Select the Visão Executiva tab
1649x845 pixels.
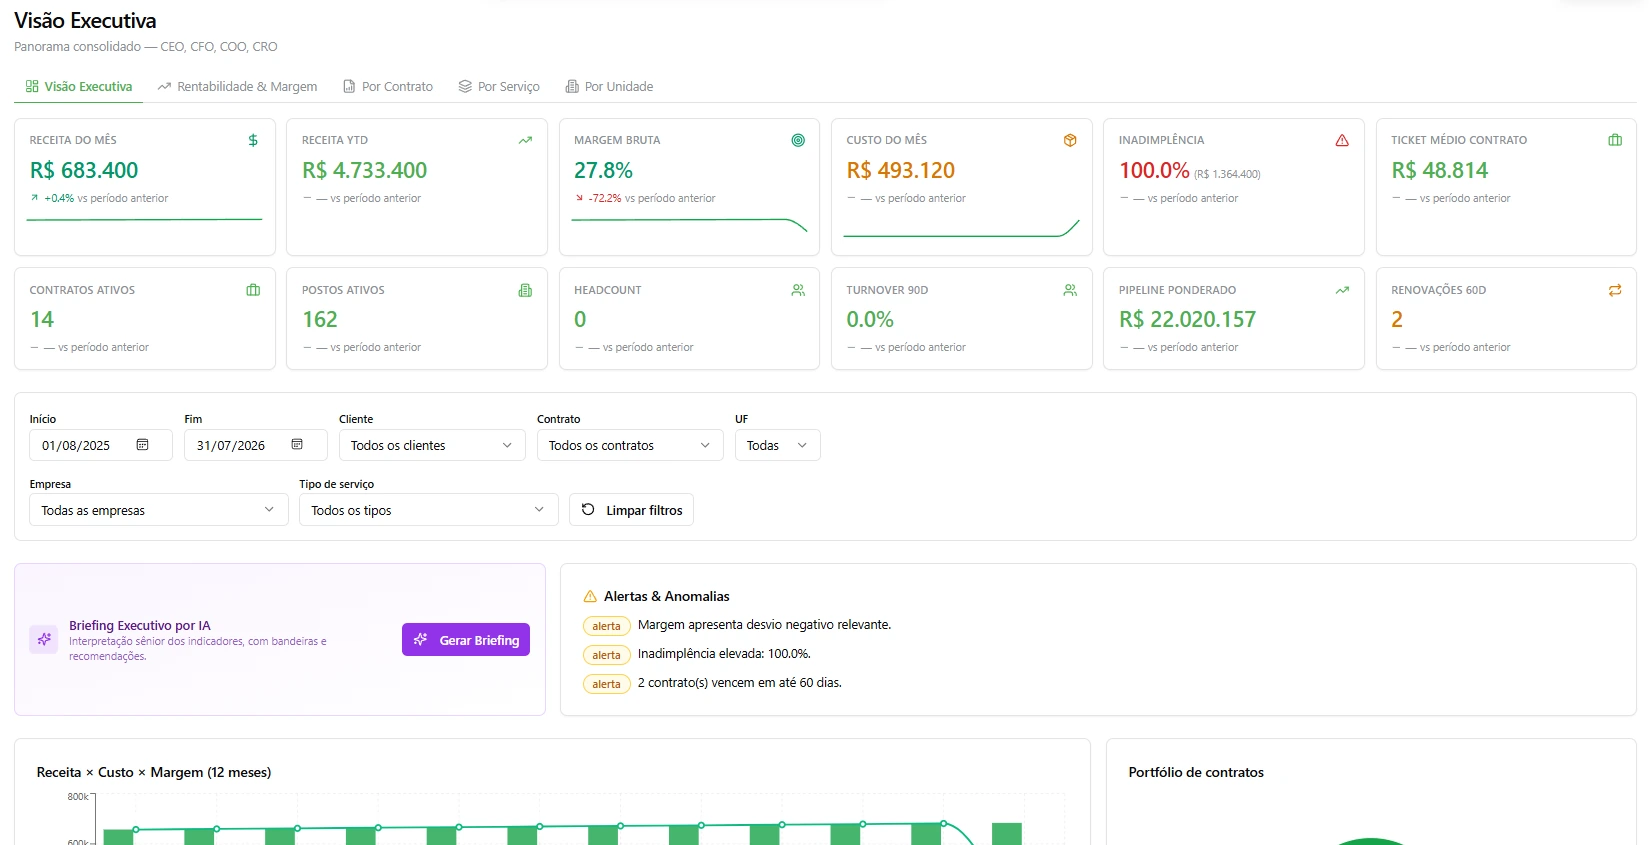coord(79,87)
